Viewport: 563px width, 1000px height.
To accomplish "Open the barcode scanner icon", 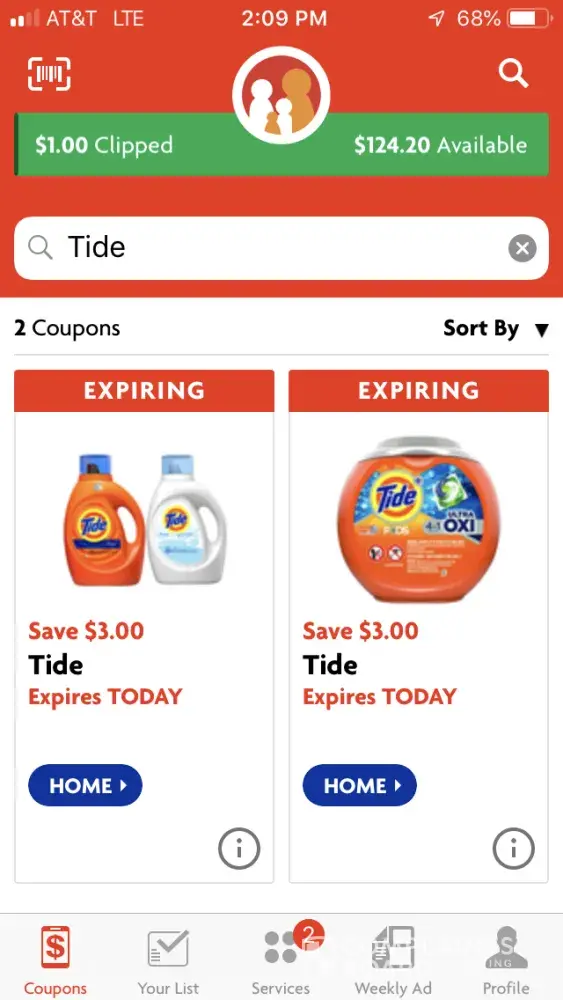I will (49, 74).
